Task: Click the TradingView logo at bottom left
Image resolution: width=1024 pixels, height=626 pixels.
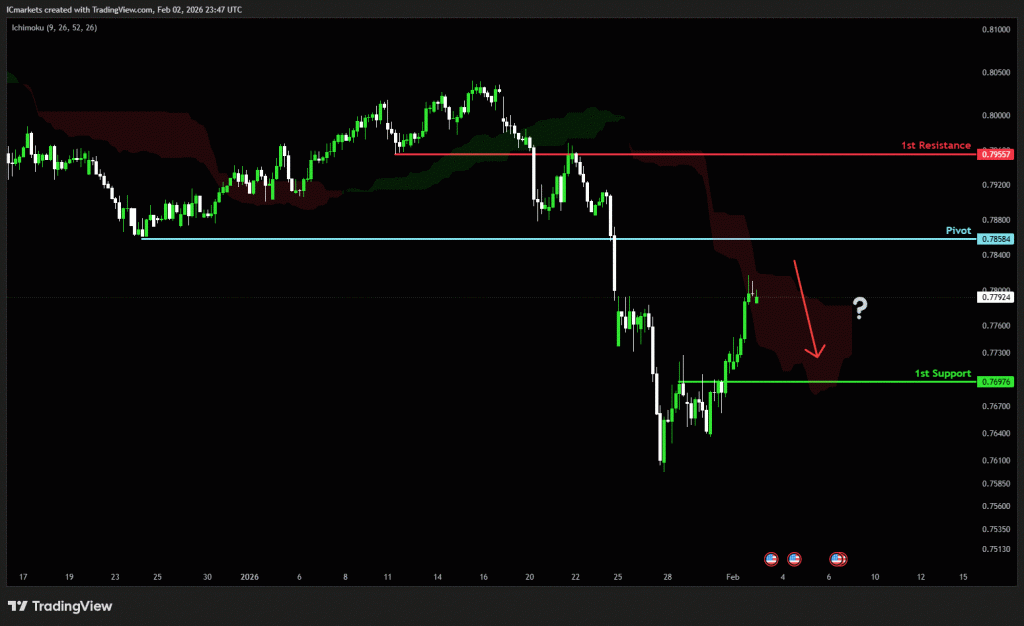Action: pos(60,606)
